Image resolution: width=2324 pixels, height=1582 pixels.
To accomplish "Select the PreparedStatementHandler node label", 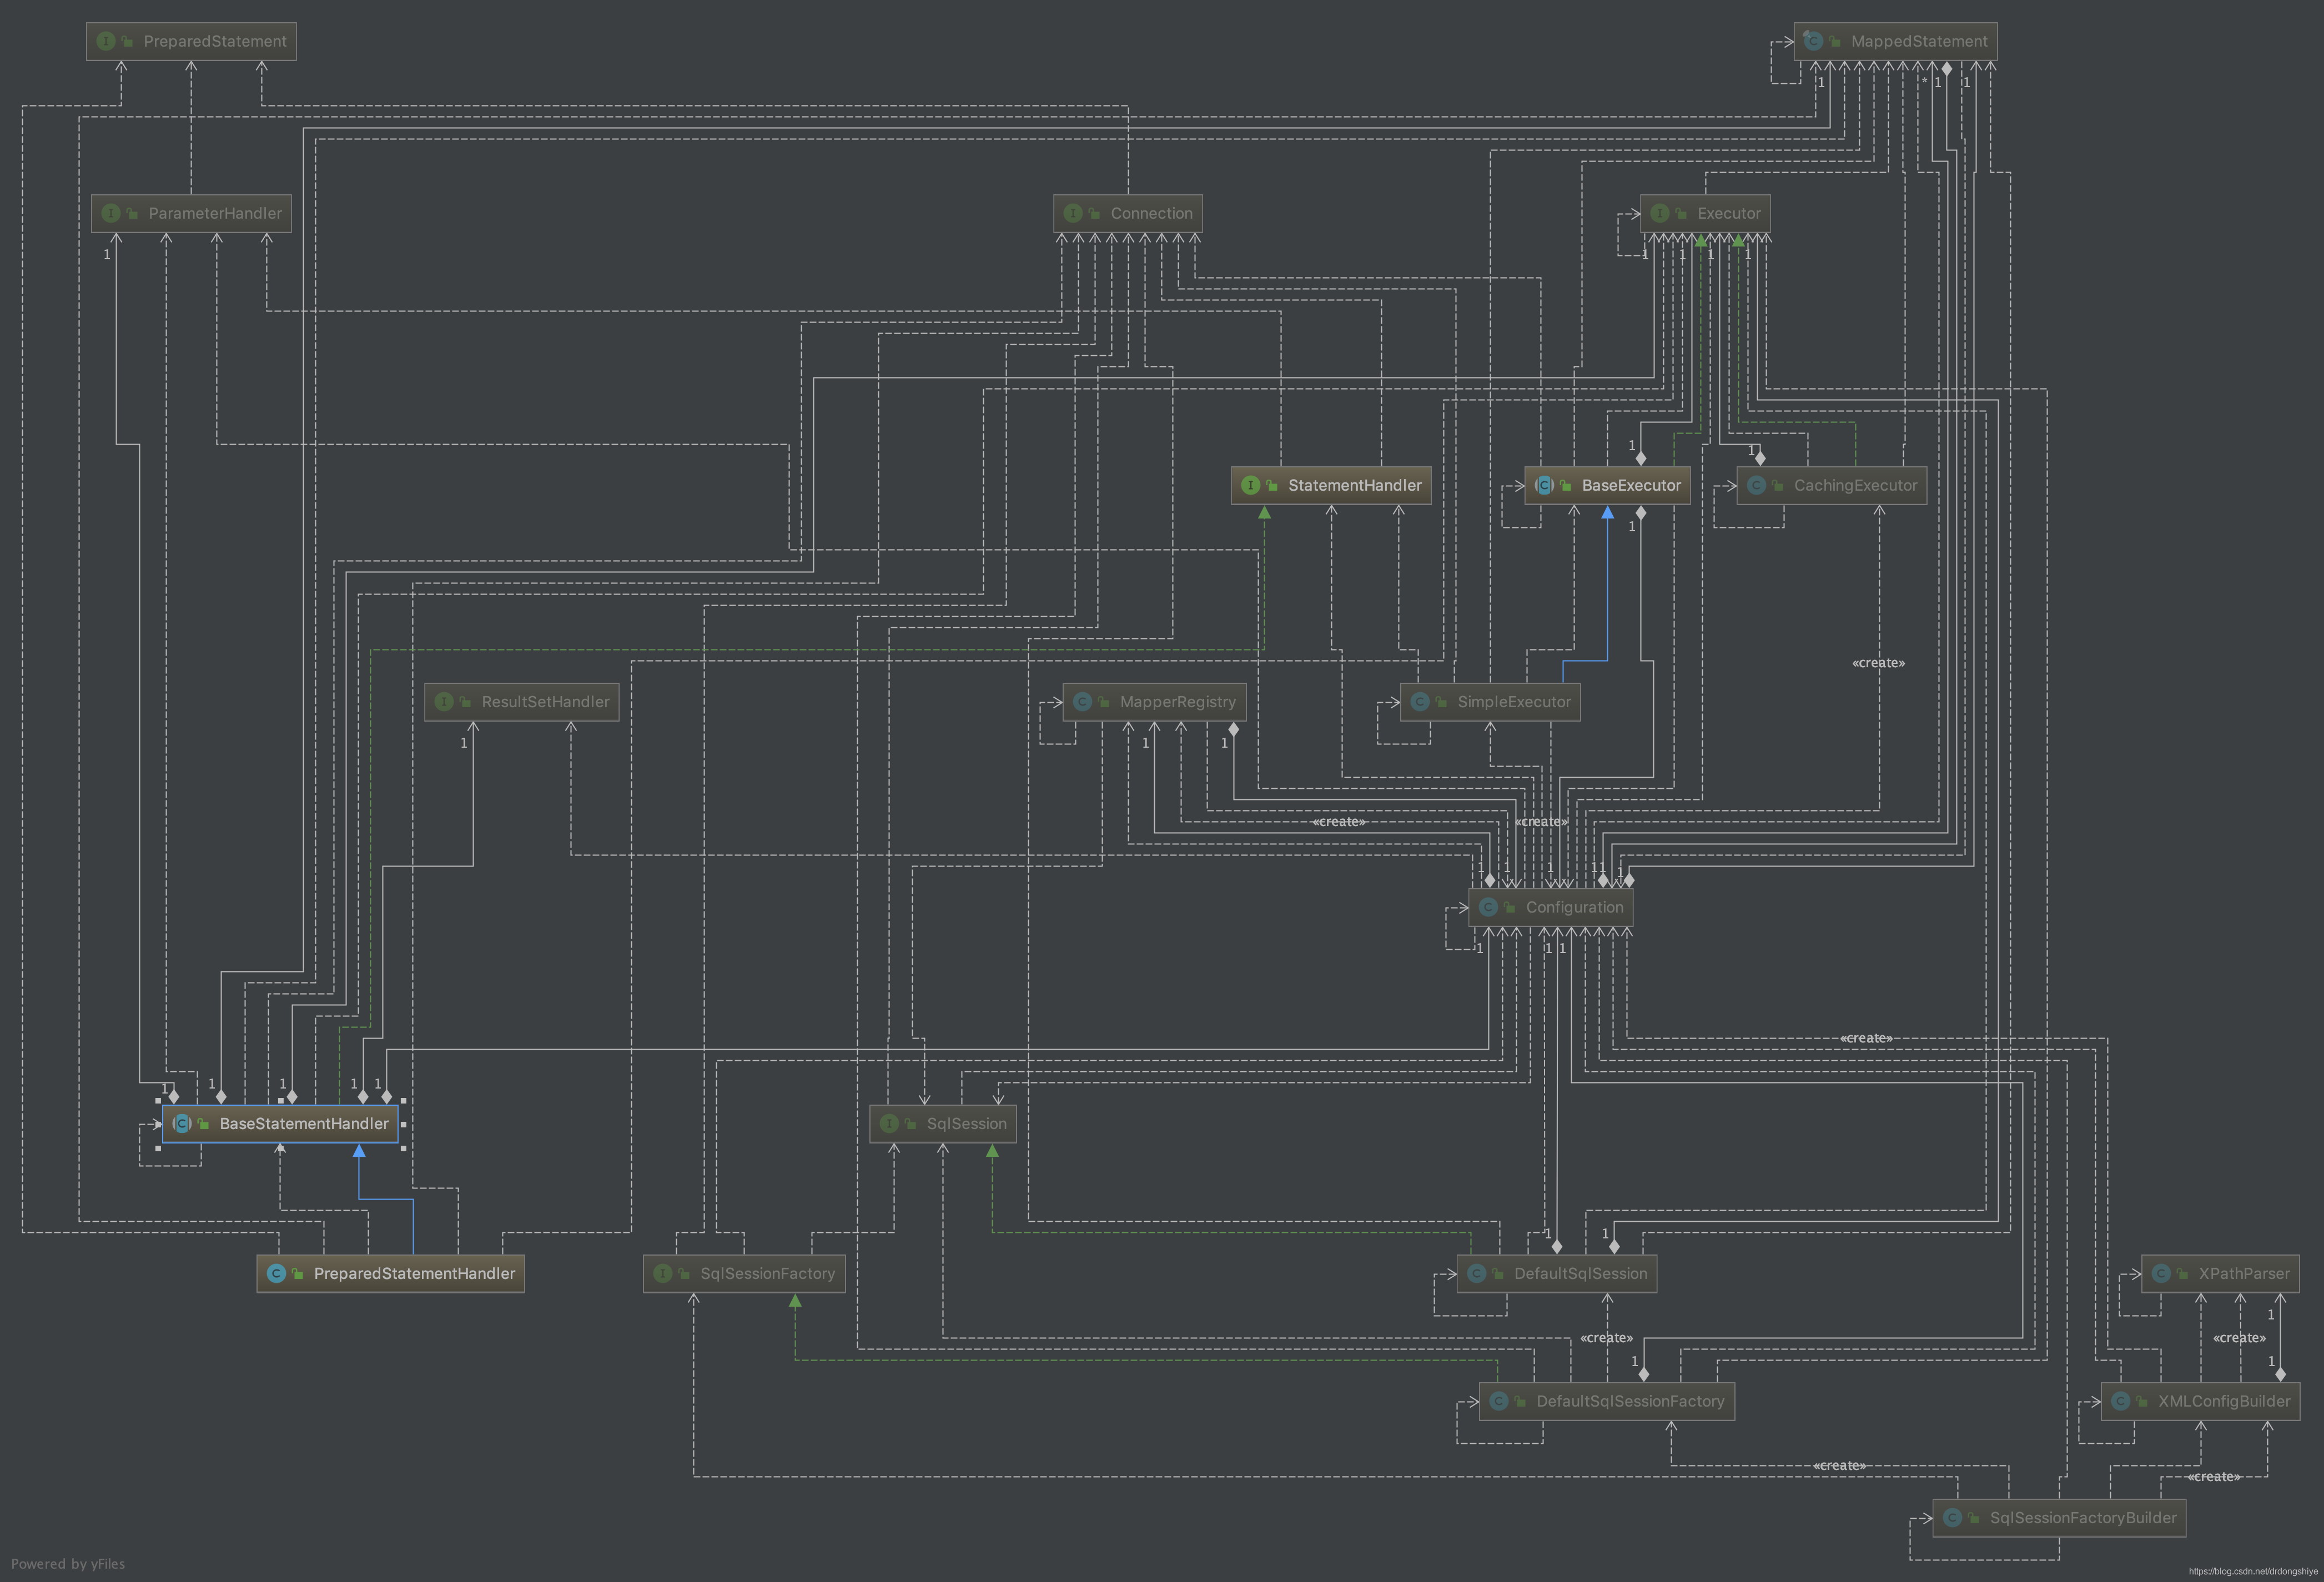I will 414,1273.
